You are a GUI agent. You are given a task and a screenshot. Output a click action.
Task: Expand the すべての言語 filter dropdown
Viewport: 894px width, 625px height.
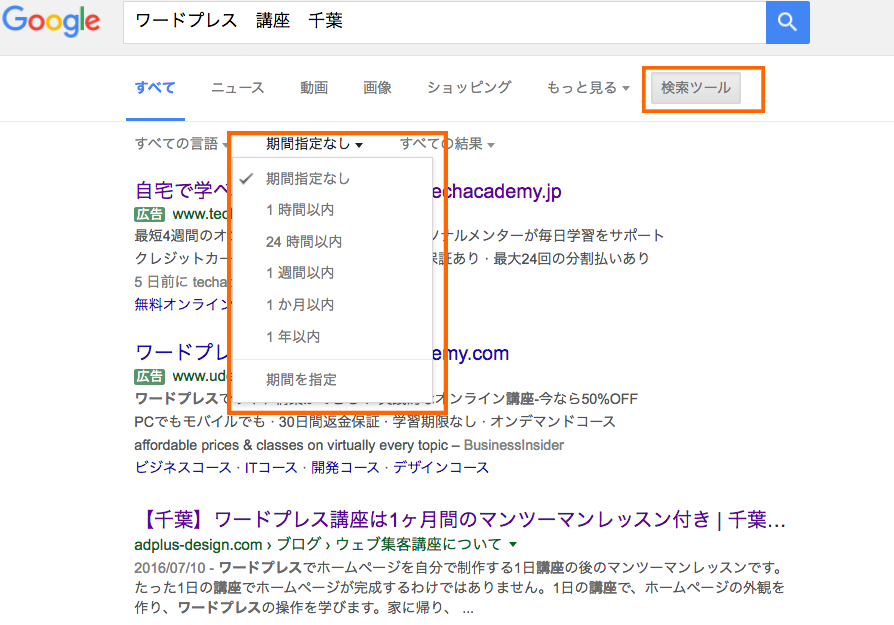[x=181, y=144]
